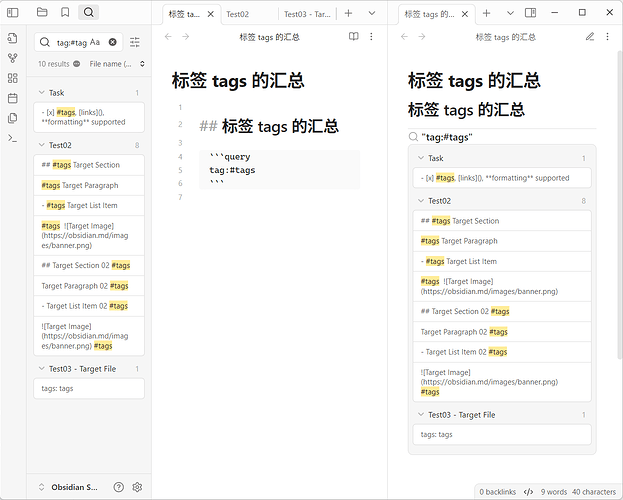Minimize the Obsidian window
This screenshot has height=500, width=623.
[555, 13]
